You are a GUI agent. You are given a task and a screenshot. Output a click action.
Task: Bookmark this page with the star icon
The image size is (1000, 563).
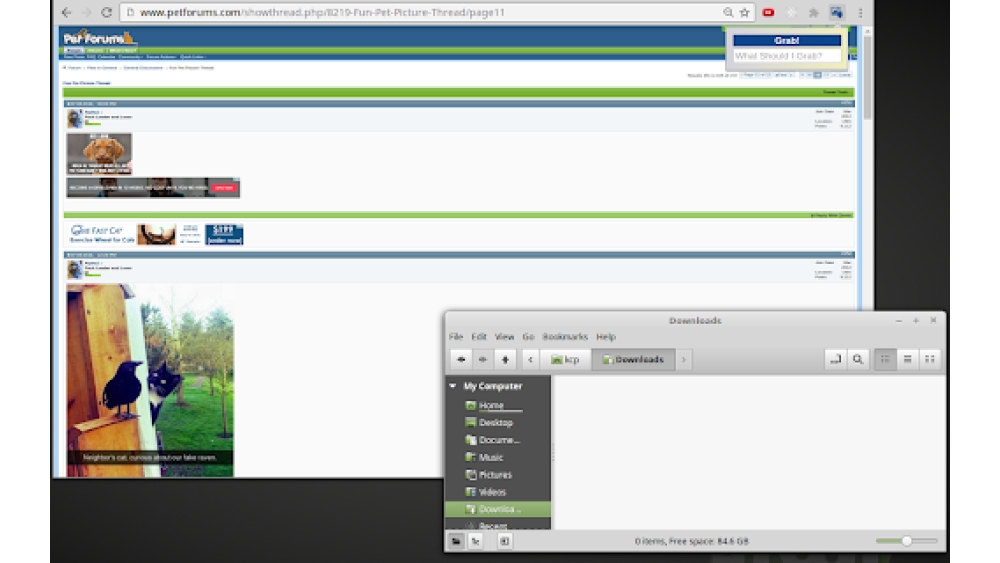tap(744, 12)
